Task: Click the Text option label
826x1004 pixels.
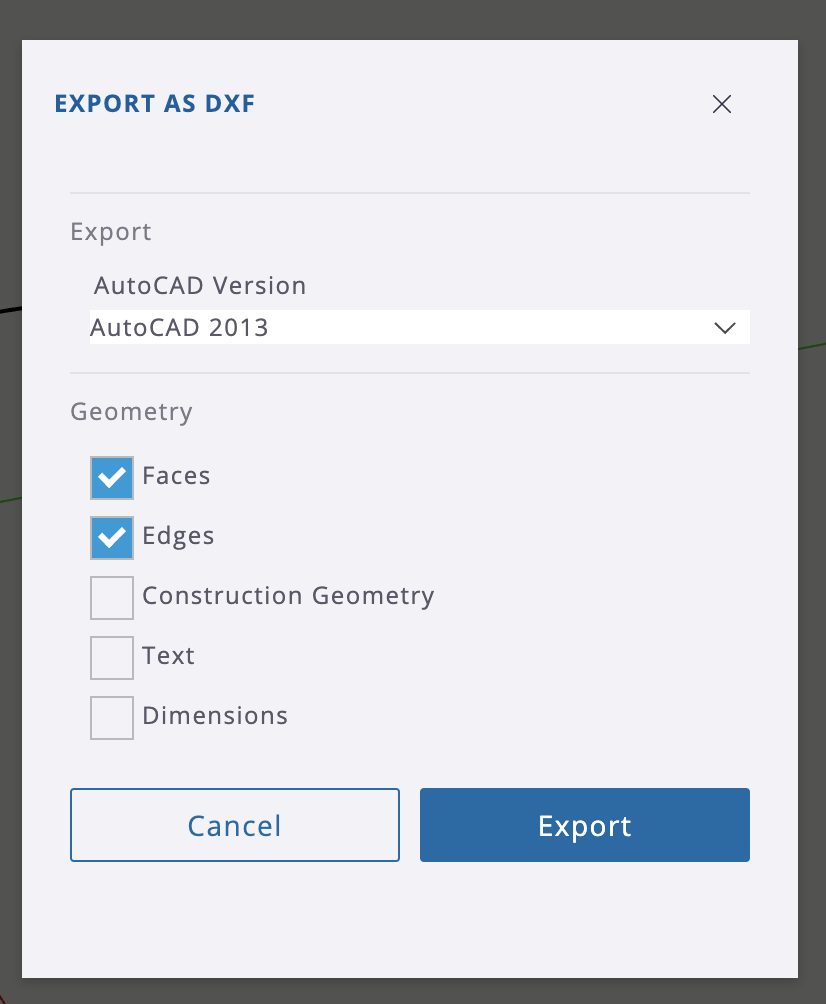Action: (x=168, y=656)
